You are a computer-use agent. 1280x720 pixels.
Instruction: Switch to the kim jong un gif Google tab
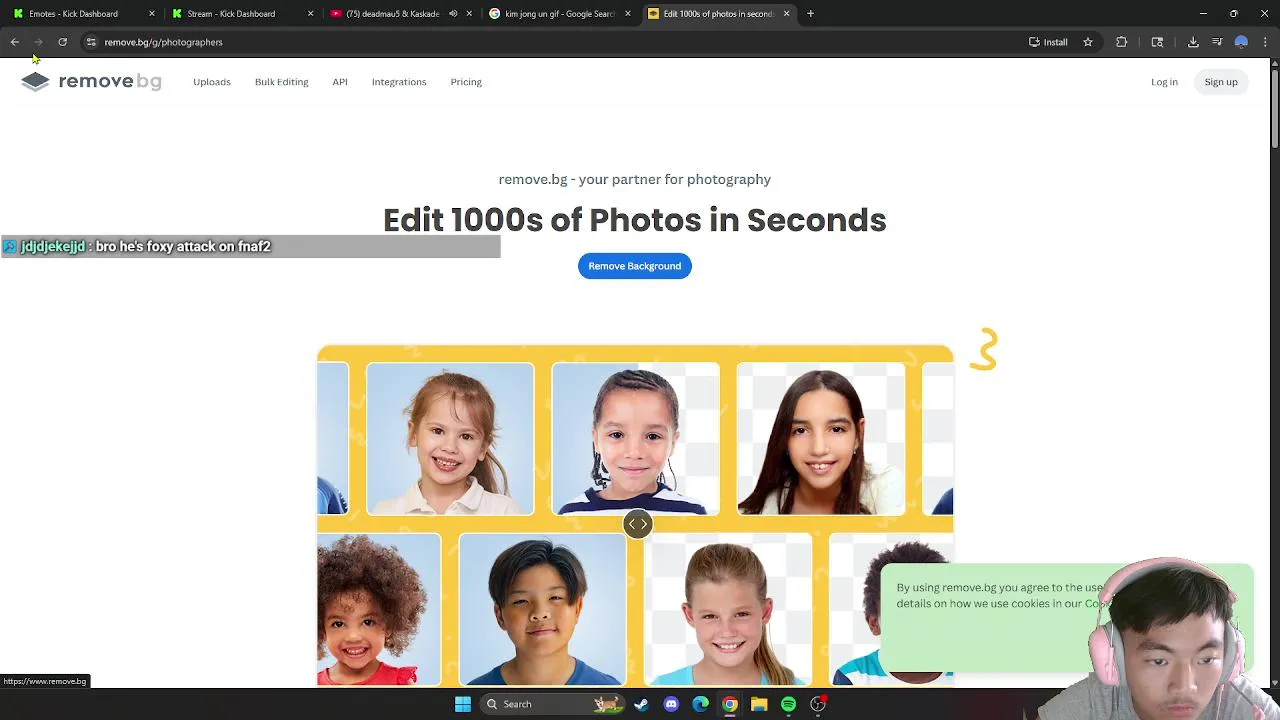559,14
